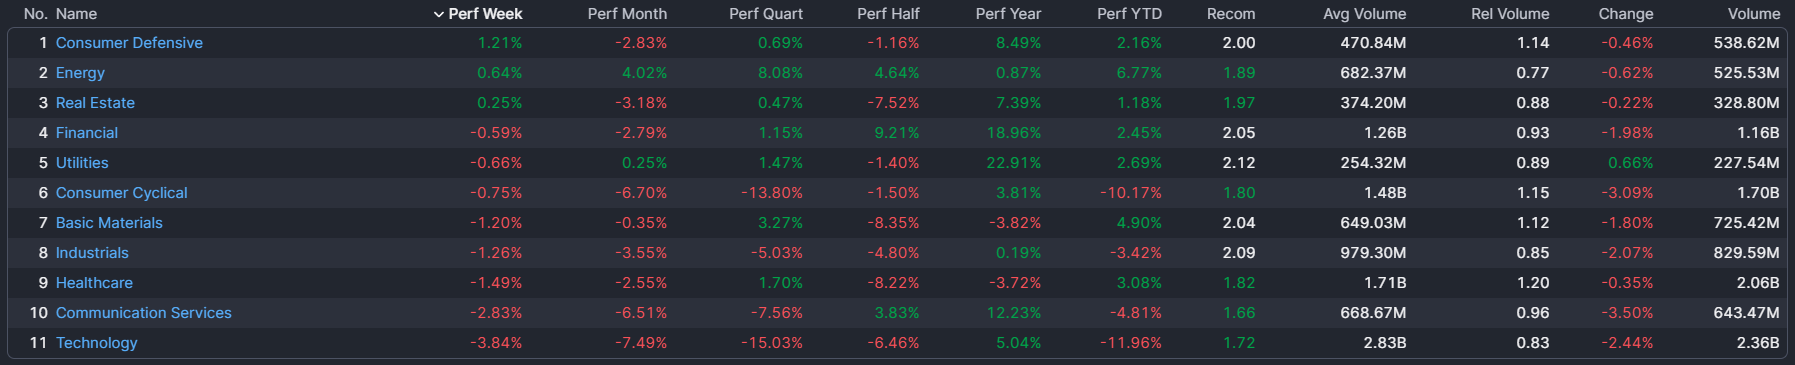Open the Real Estate sector link
Viewport: 1795px width, 365px height.
(x=95, y=103)
